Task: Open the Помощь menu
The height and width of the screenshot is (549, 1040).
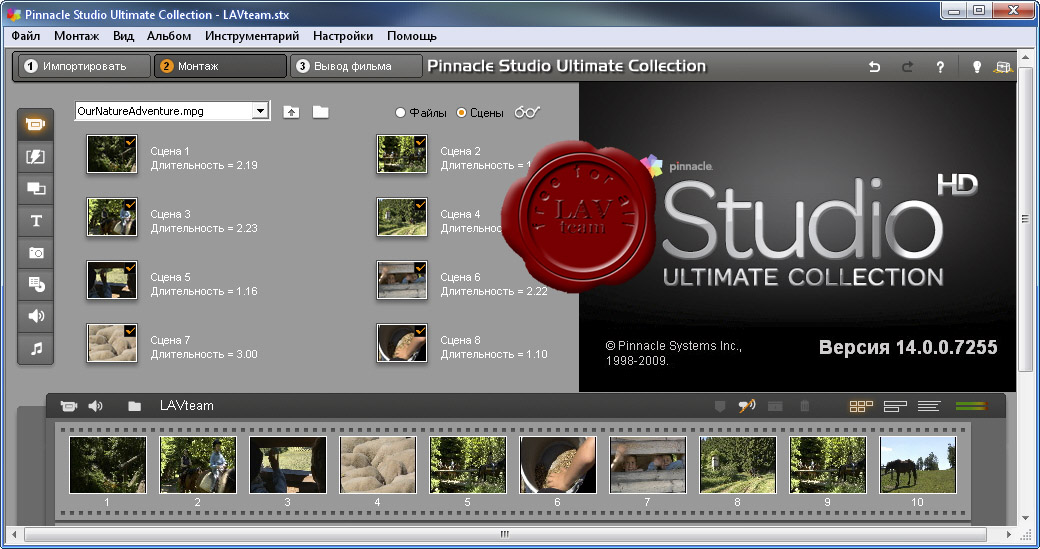Action: click(x=412, y=36)
